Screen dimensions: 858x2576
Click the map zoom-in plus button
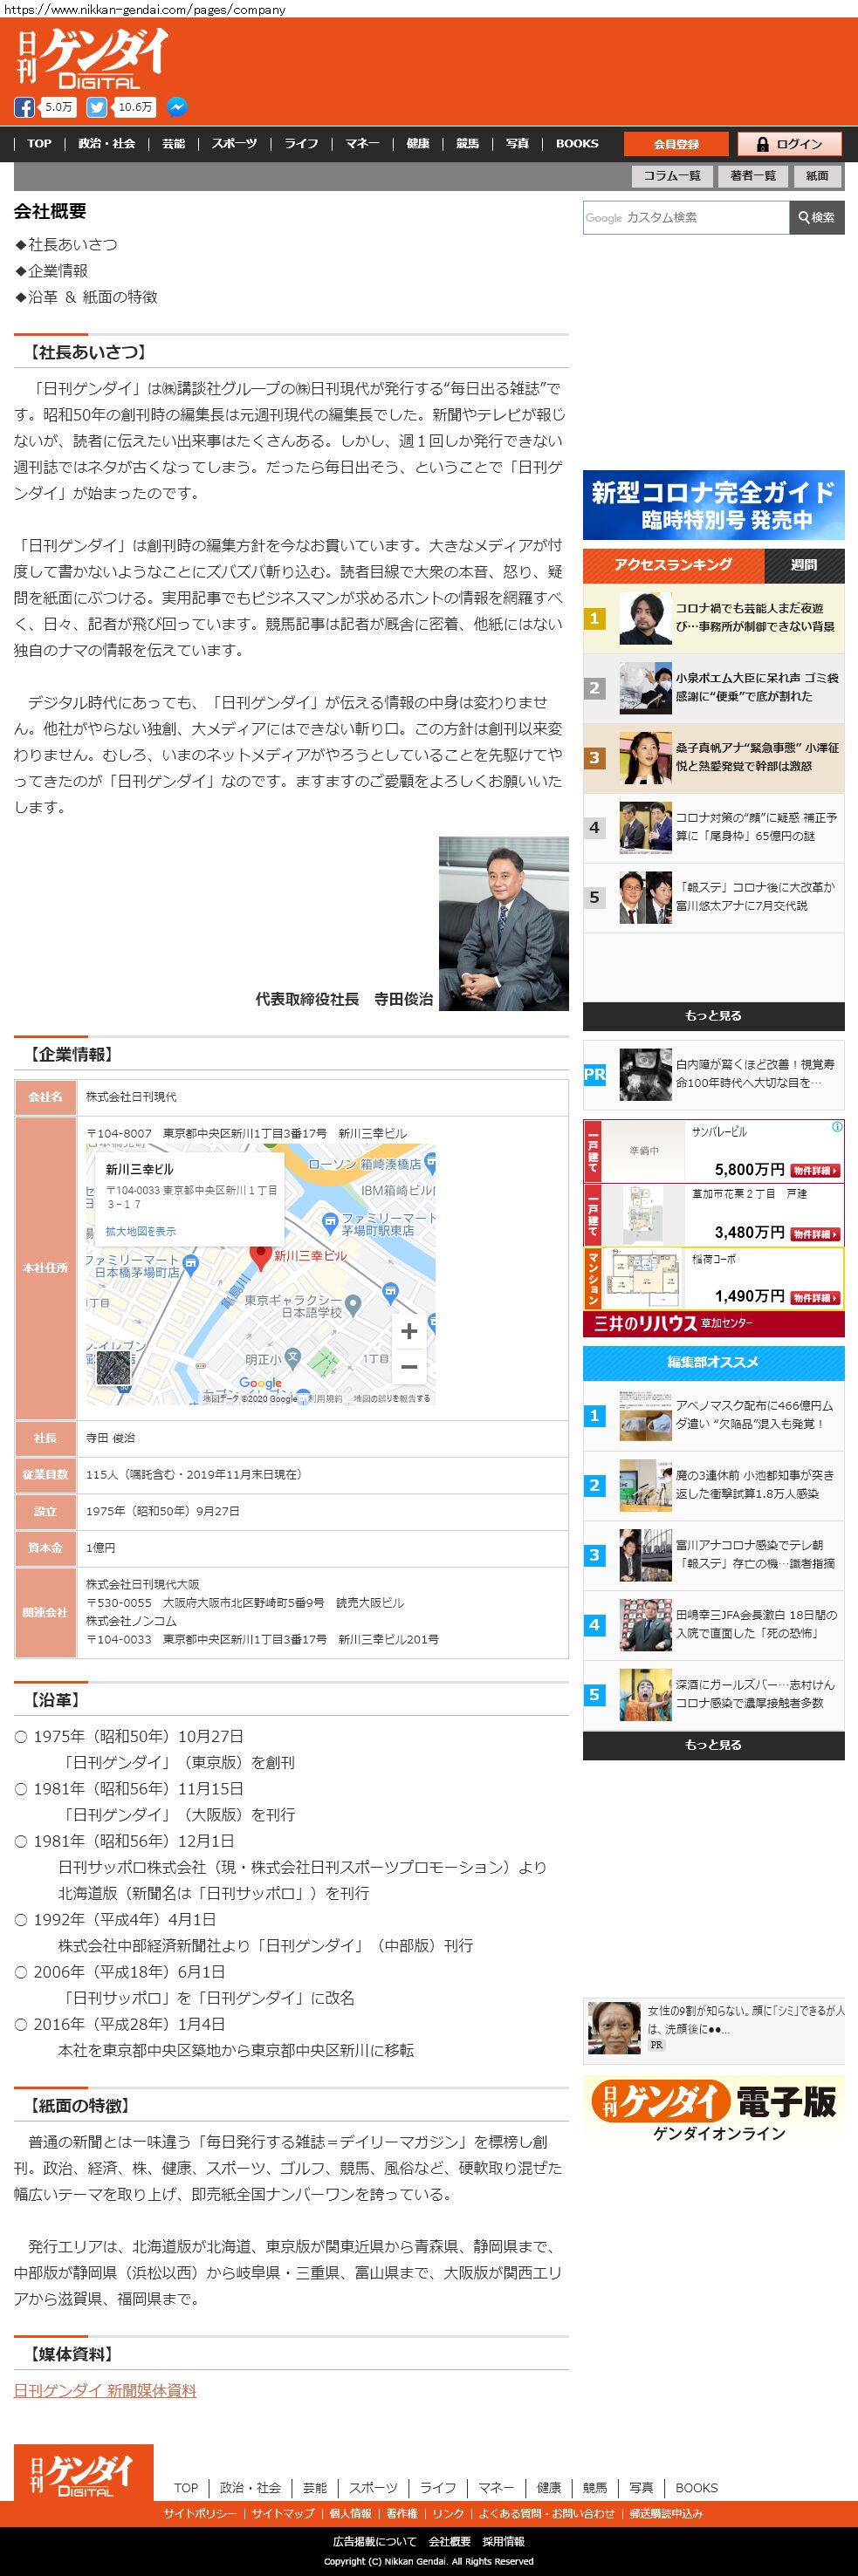(409, 1331)
